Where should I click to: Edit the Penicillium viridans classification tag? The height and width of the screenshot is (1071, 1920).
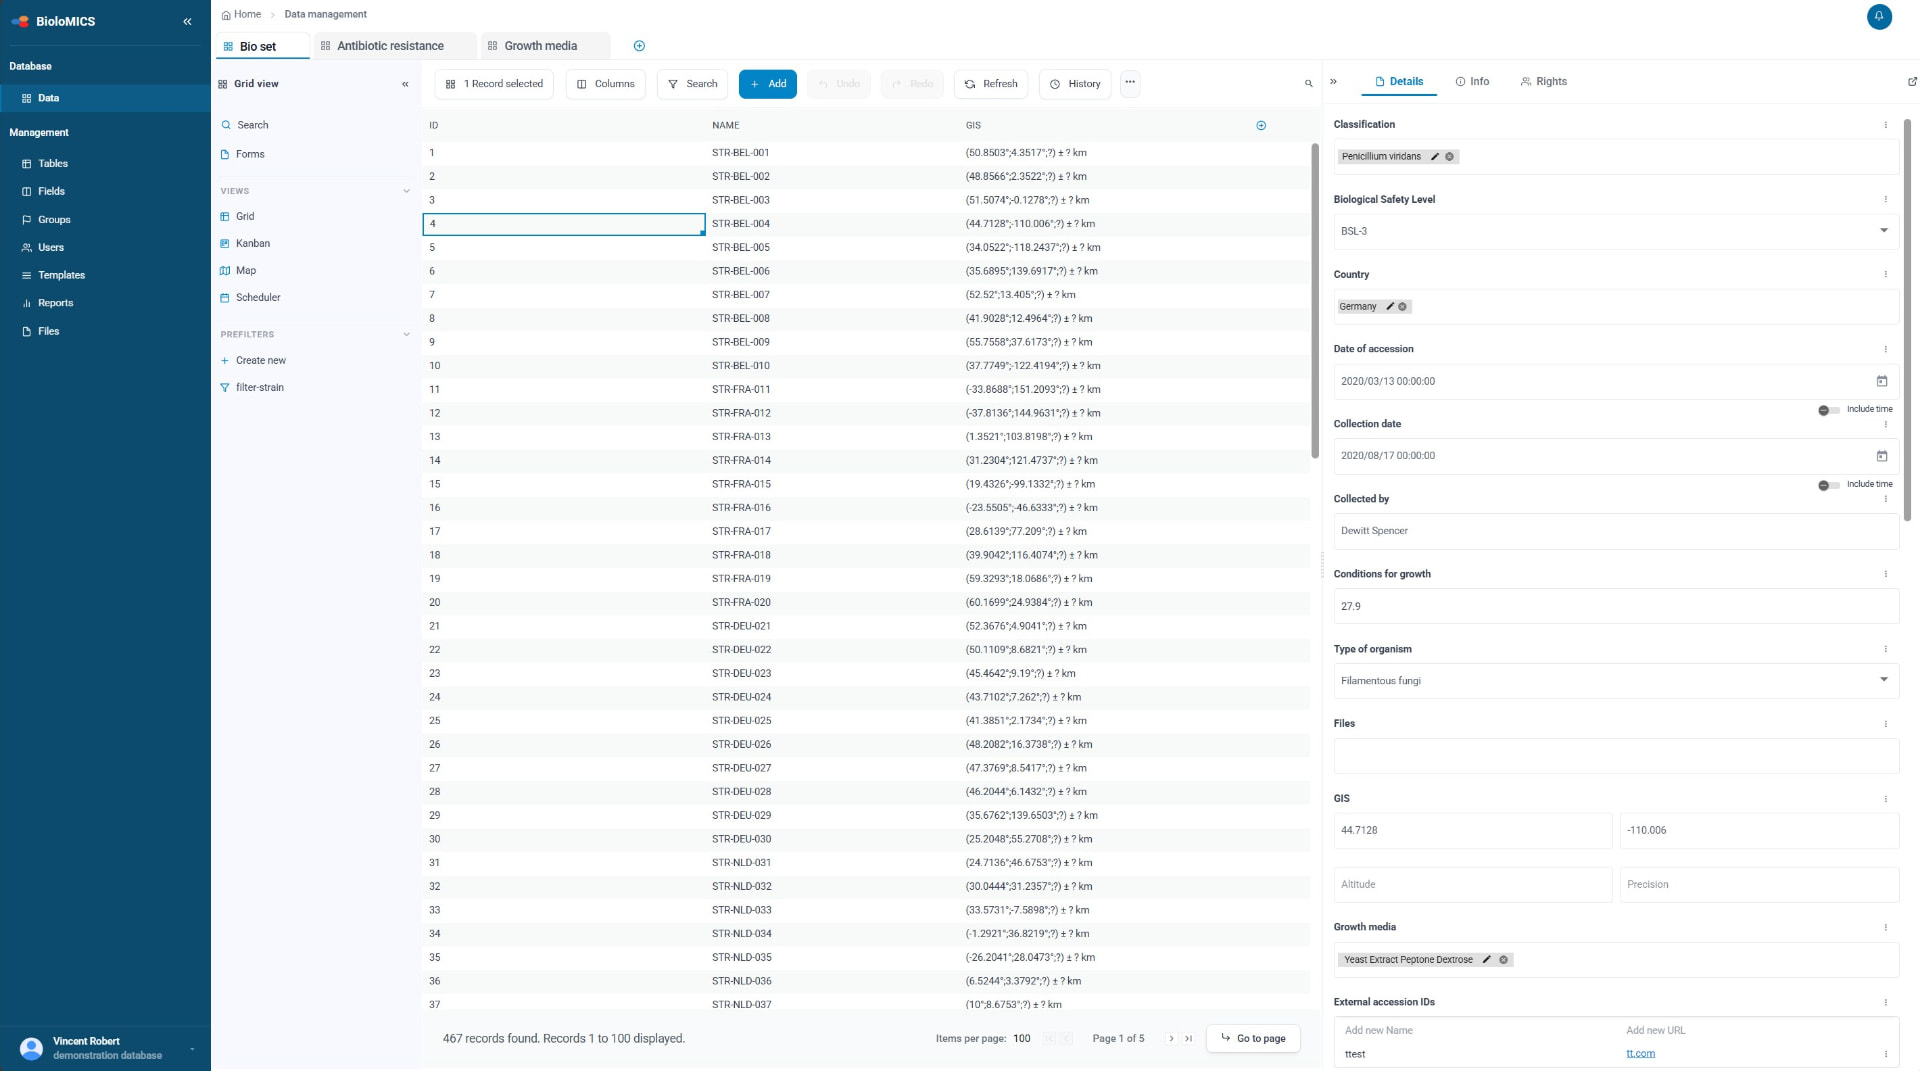tap(1435, 157)
